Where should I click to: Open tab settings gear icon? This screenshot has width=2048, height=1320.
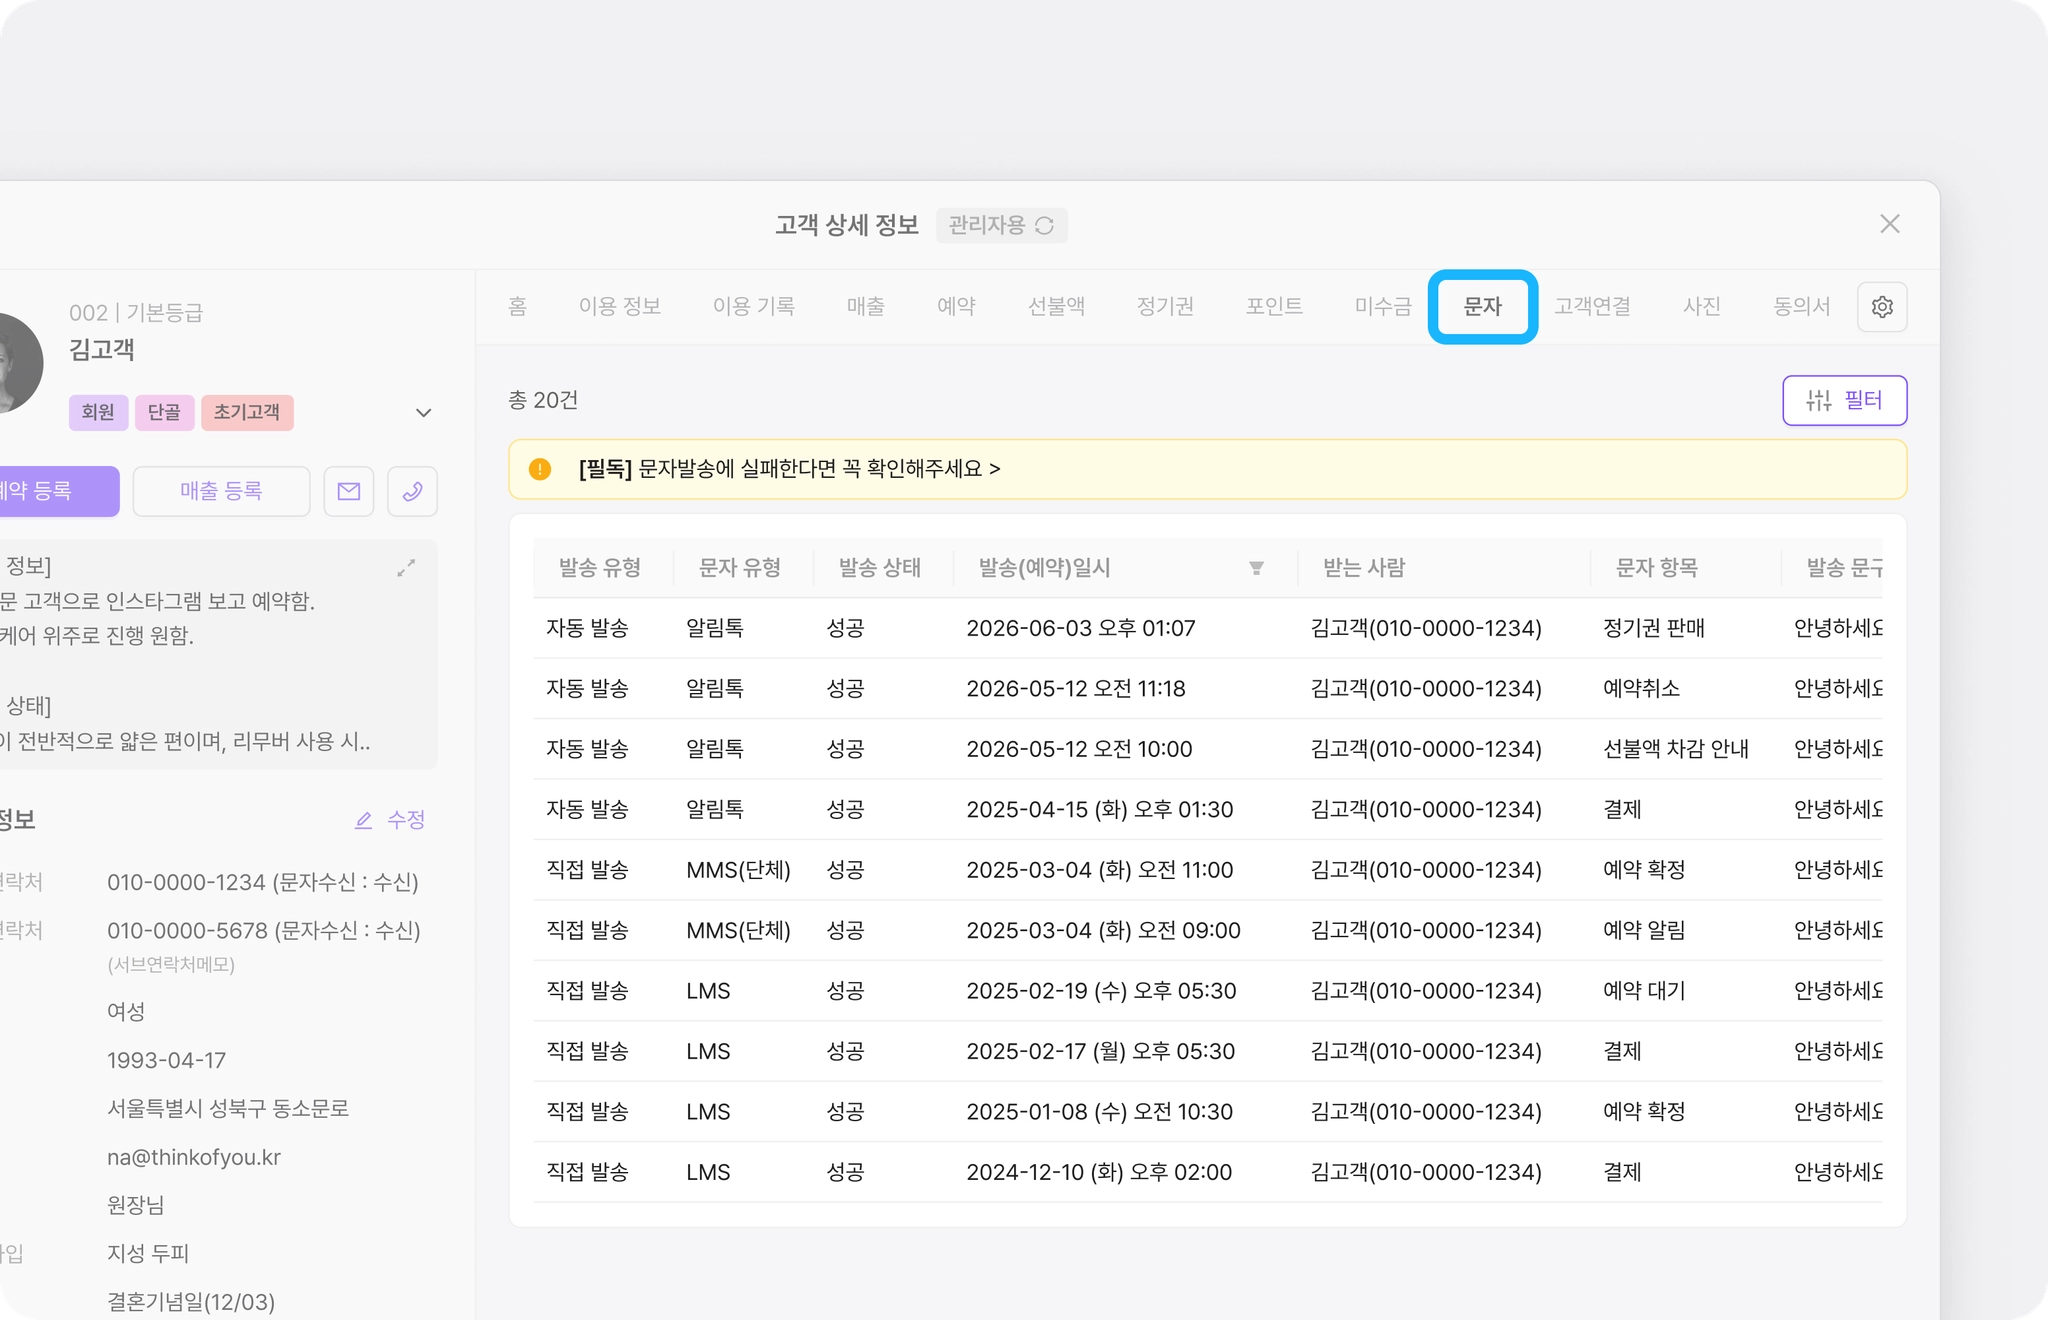[1882, 307]
